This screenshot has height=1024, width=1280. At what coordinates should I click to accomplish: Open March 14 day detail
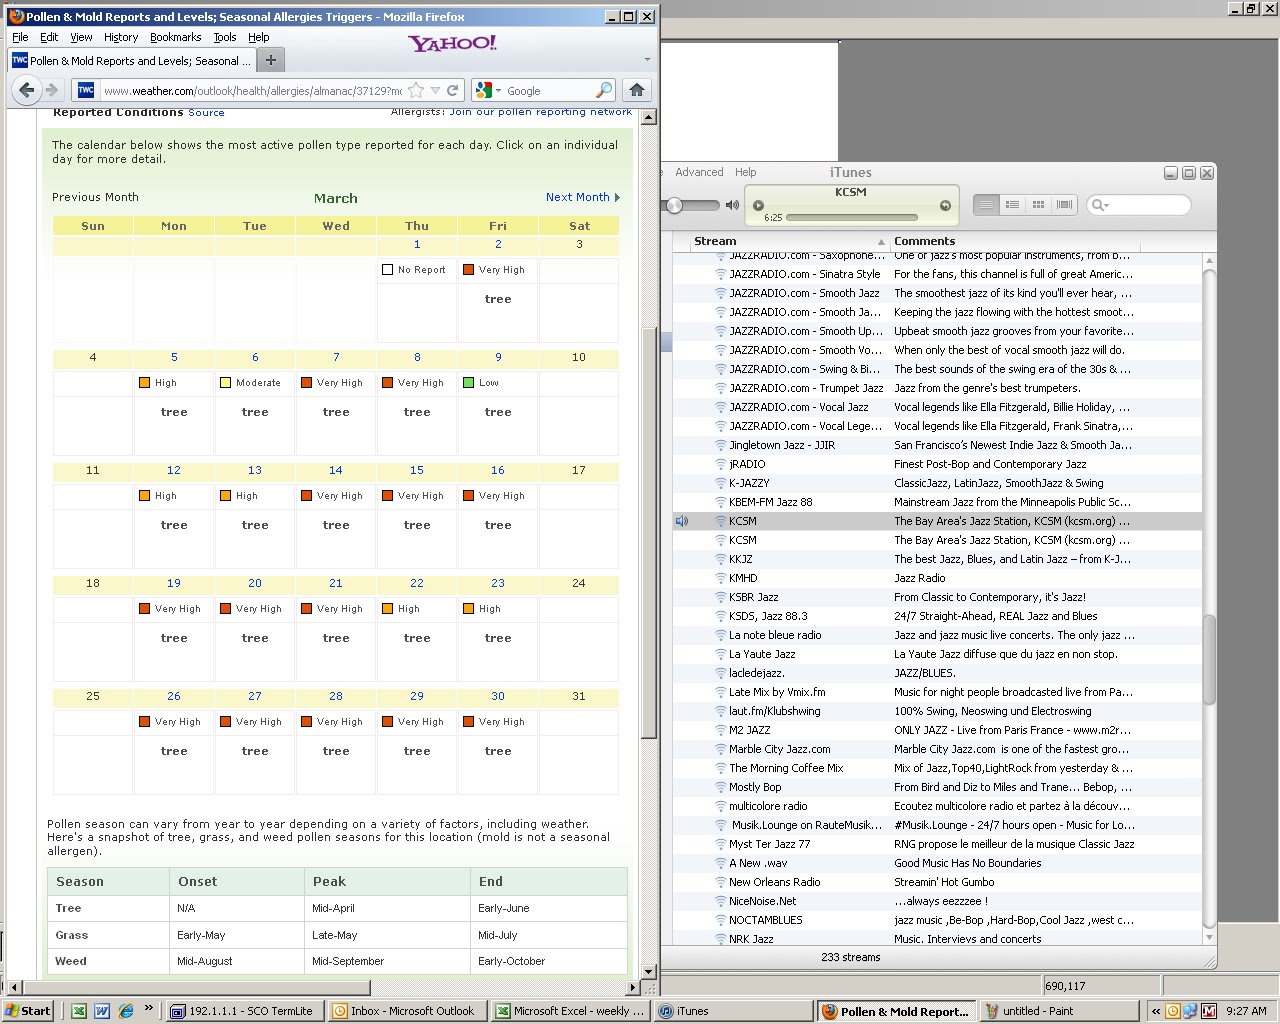pos(336,470)
